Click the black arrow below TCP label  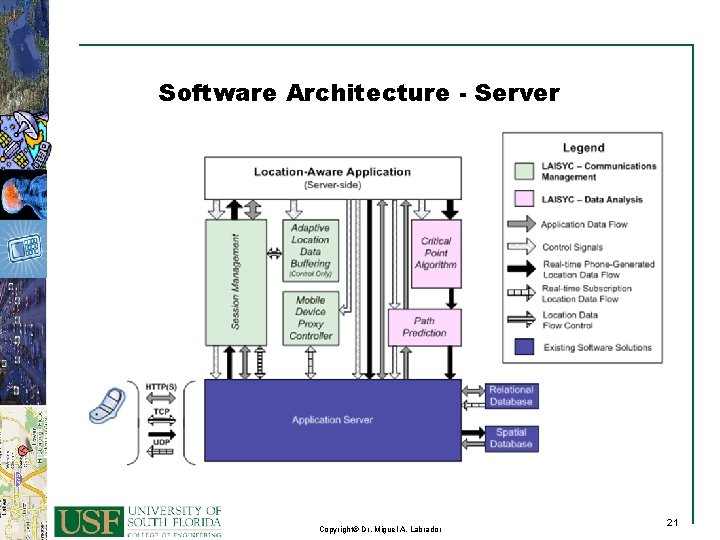pos(162,434)
